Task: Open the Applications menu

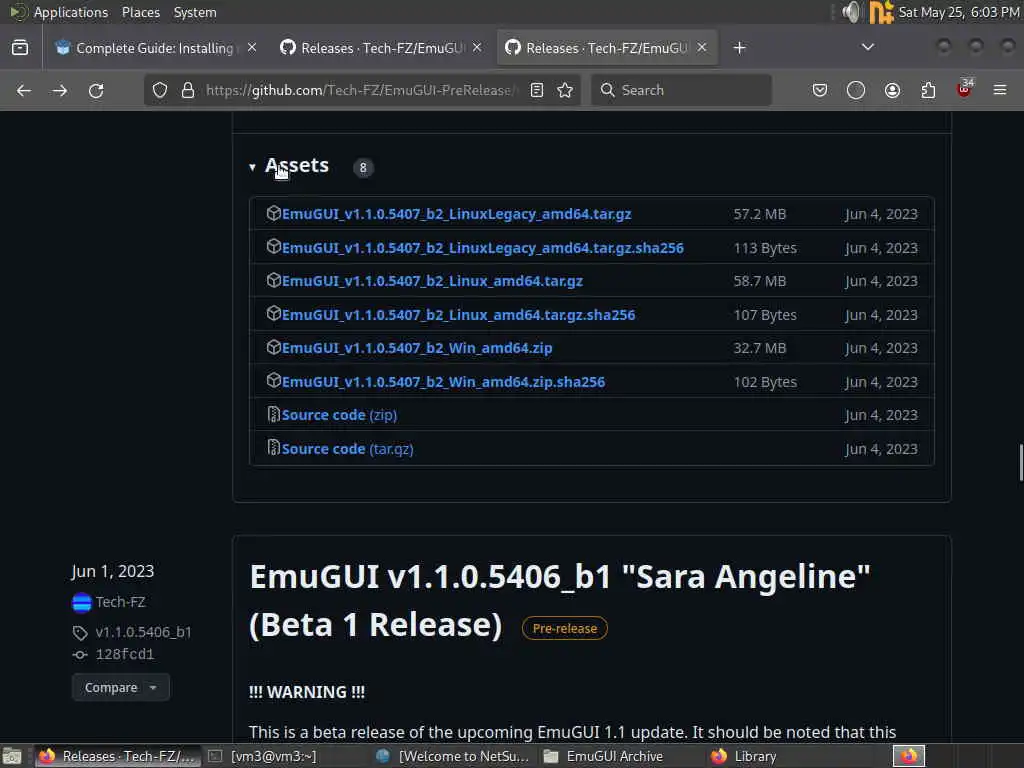Action: pos(71,12)
